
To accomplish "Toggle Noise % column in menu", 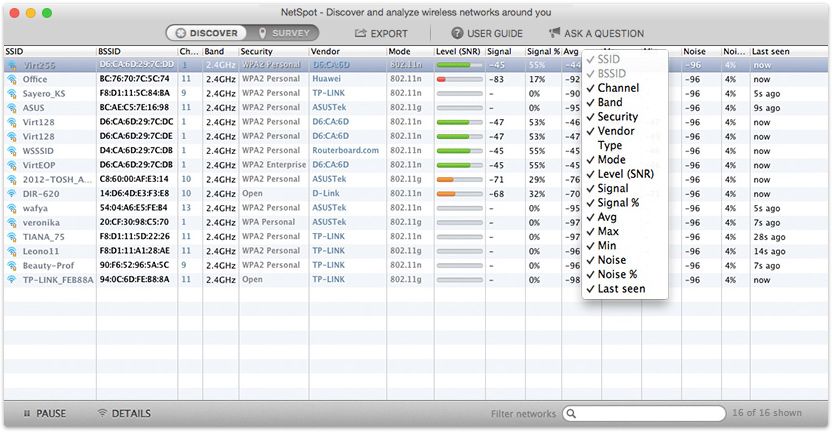I will tap(625, 274).
